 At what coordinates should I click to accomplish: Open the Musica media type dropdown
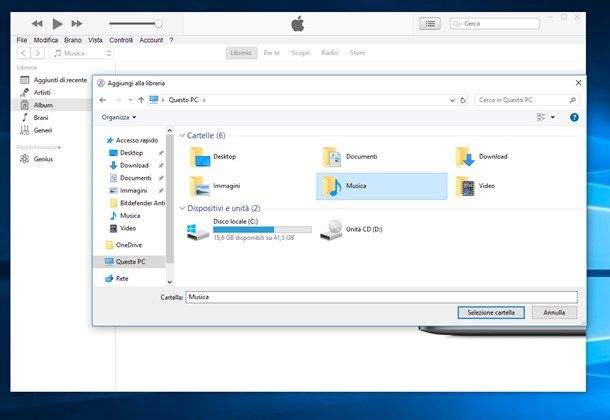[82, 53]
